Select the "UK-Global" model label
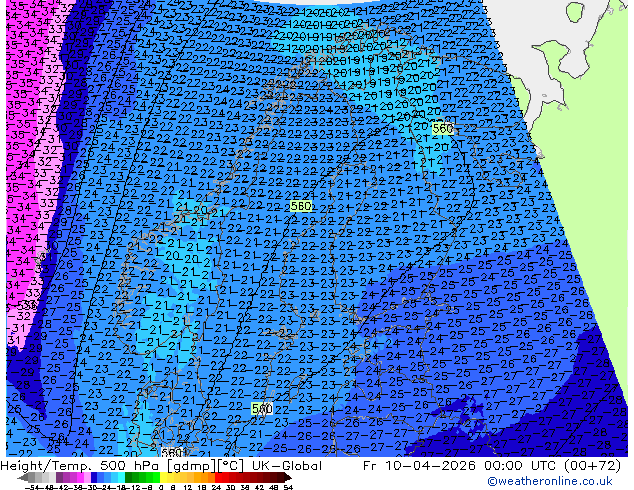The image size is (634, 490). click(287, 466)
